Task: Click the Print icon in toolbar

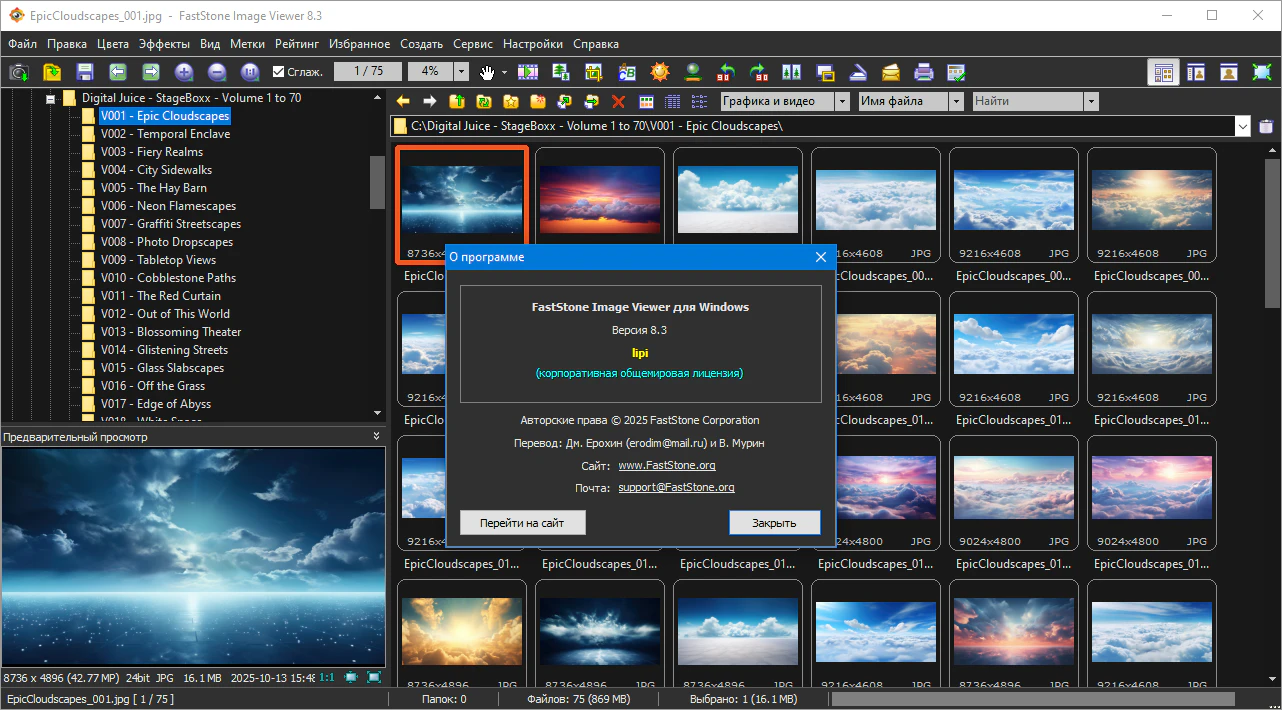Action: point(923,72)
